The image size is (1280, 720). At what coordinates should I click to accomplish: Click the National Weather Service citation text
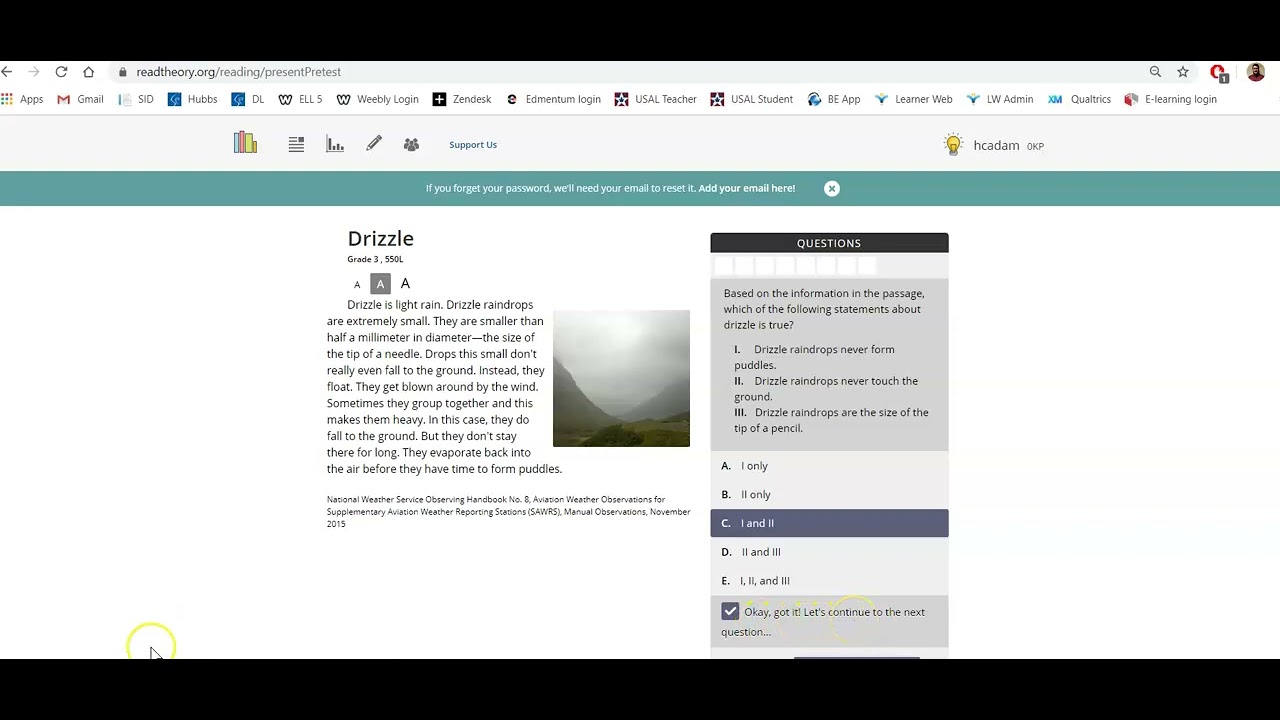tap(508, 511)
